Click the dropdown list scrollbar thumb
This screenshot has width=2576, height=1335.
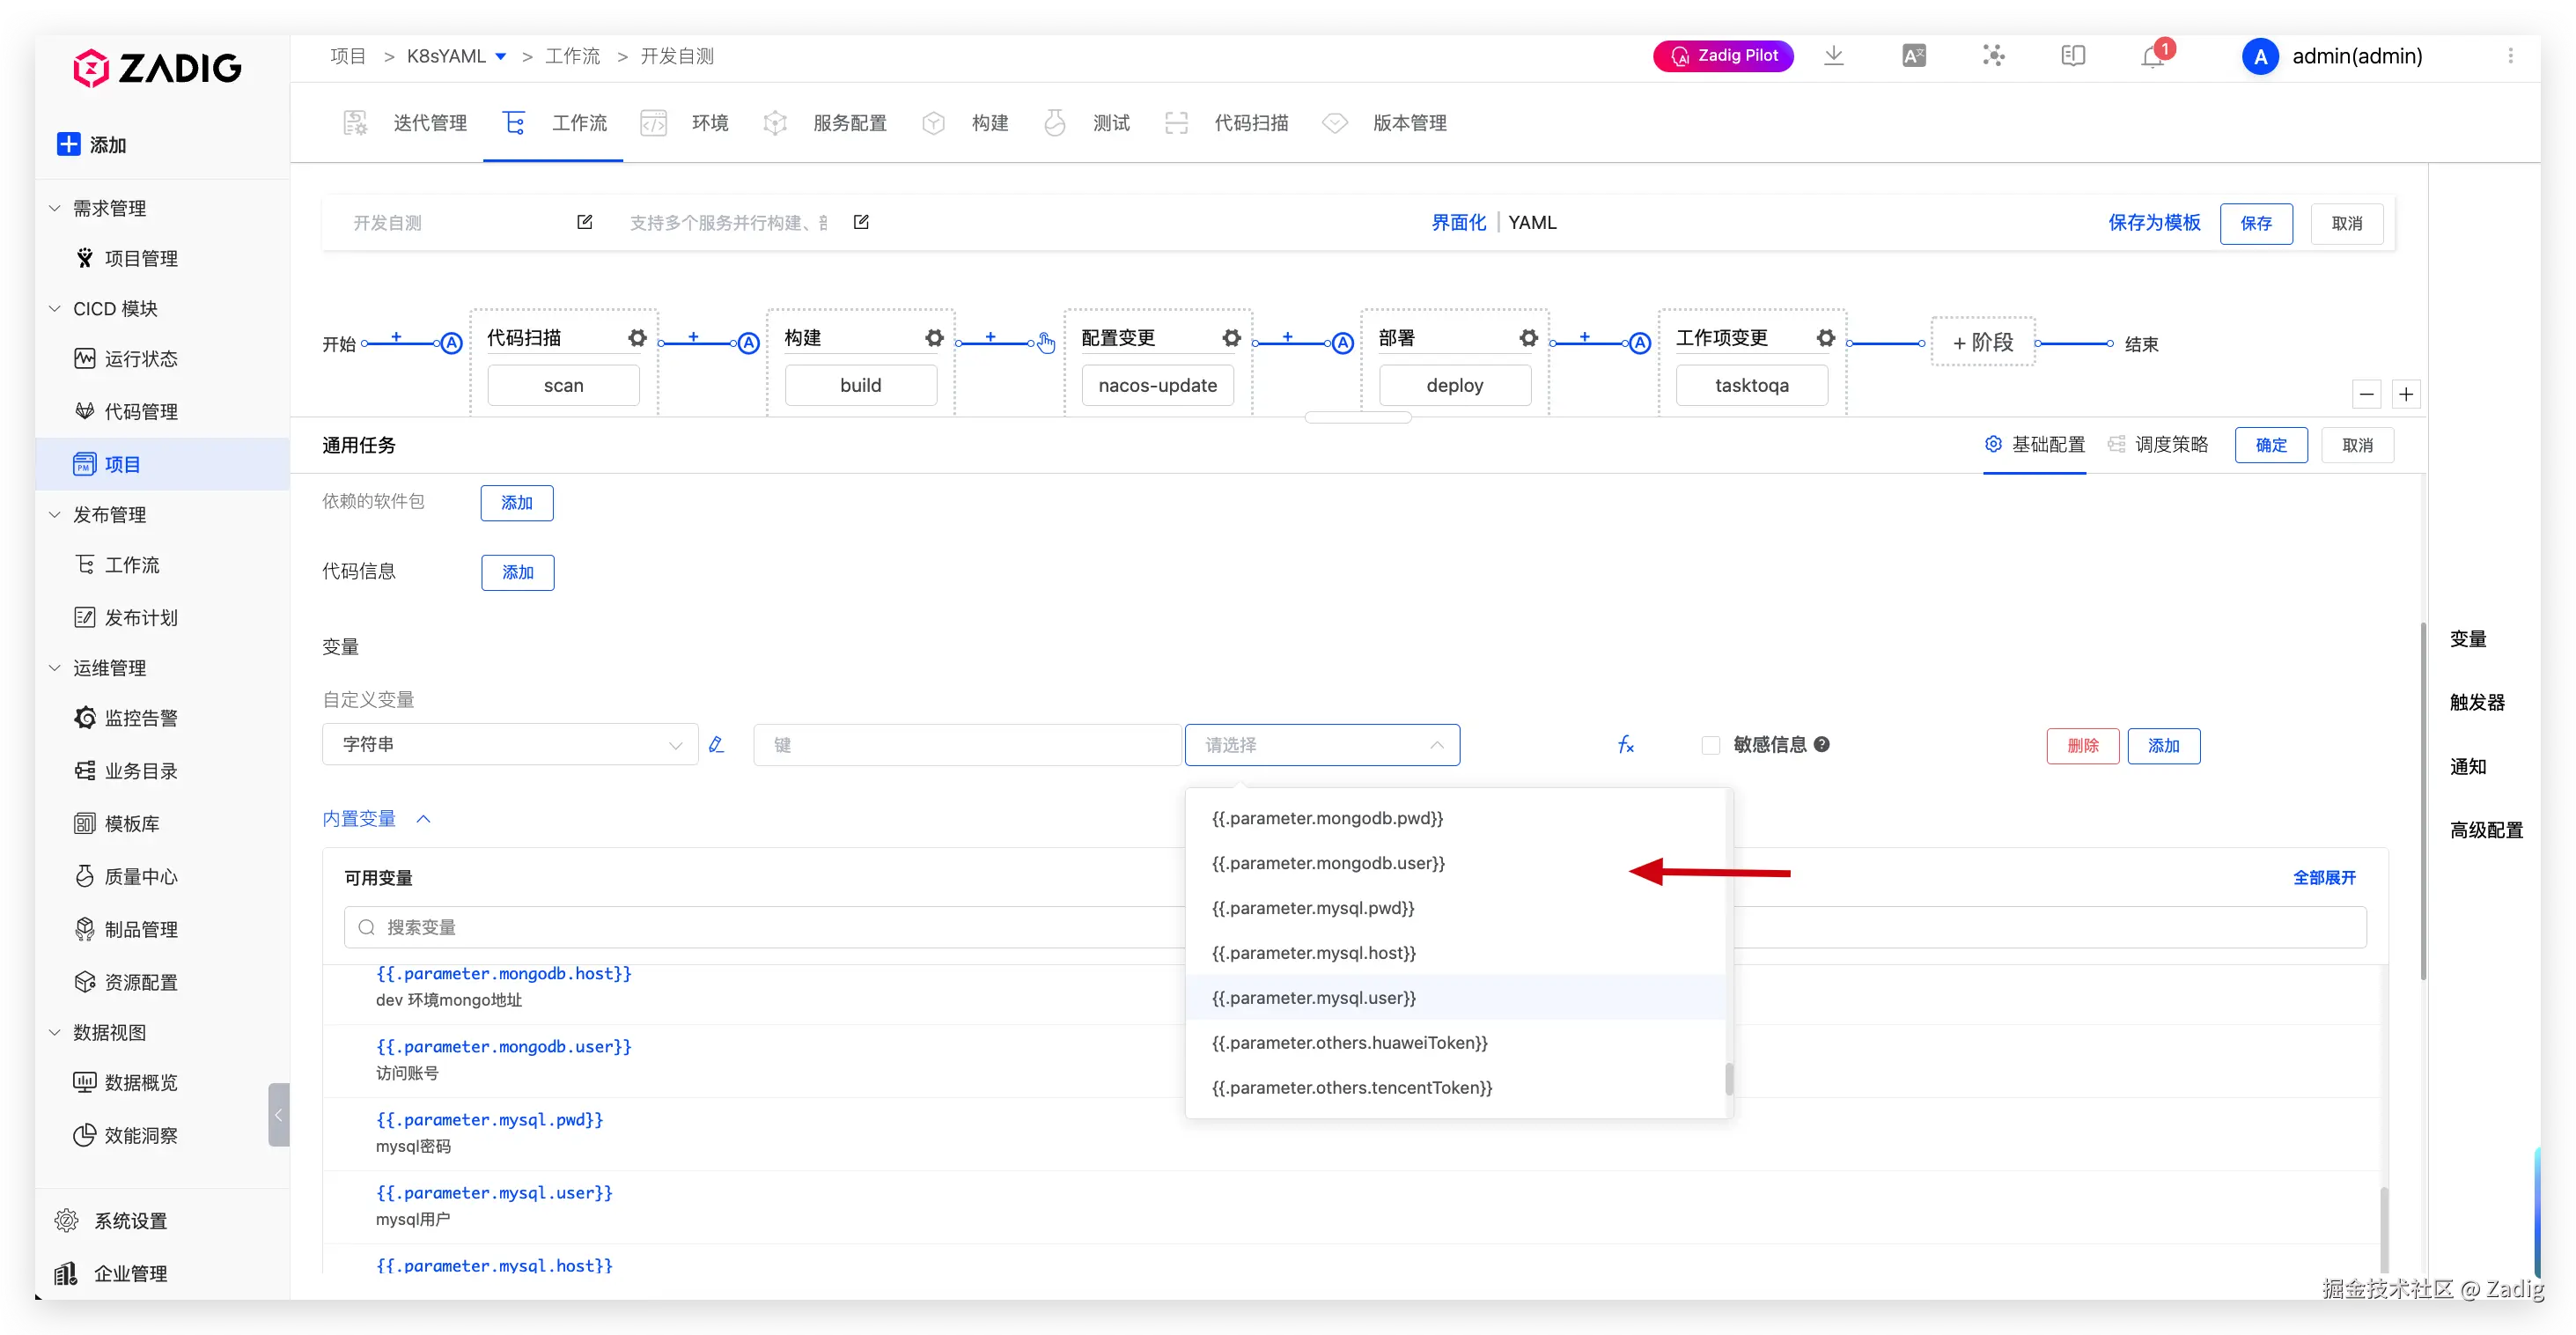[1729, 1079]
